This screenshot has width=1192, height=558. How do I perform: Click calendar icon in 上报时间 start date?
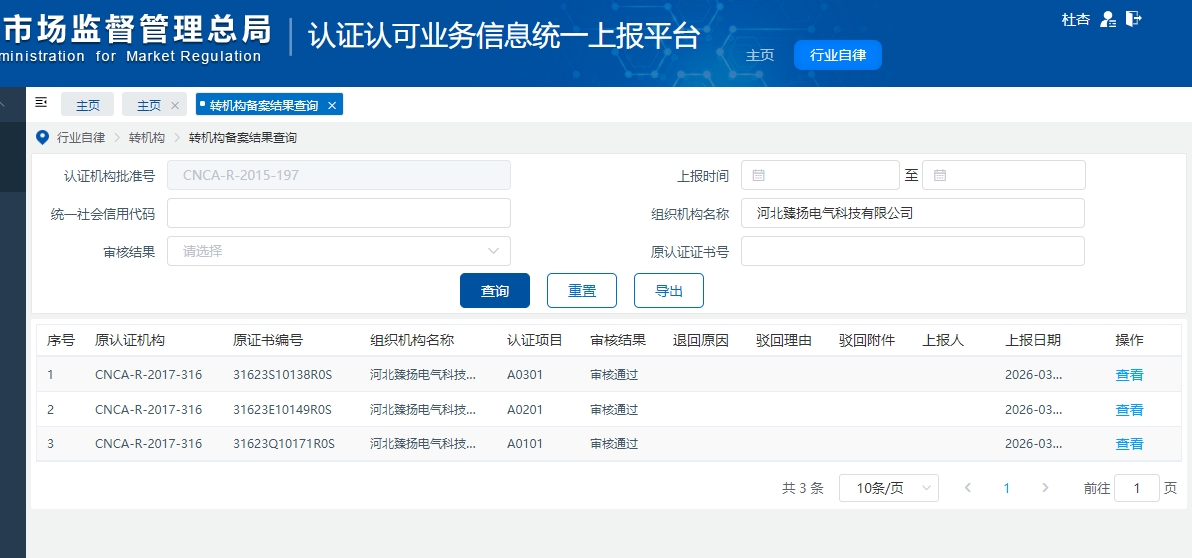click(x=758, y=175)
